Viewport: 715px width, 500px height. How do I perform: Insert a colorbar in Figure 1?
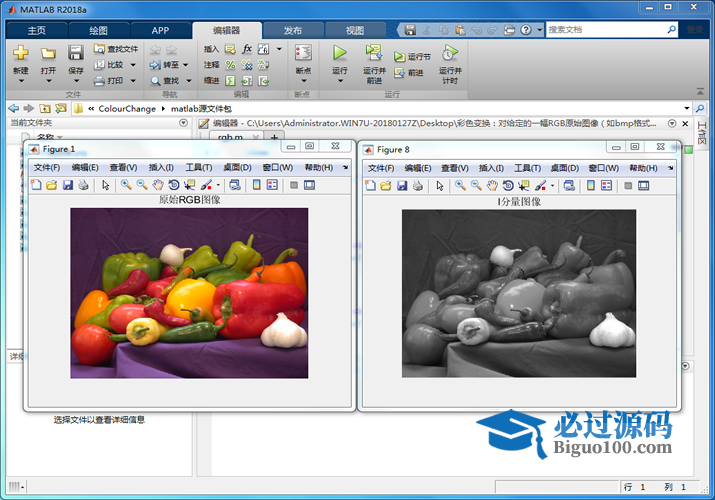256,185
